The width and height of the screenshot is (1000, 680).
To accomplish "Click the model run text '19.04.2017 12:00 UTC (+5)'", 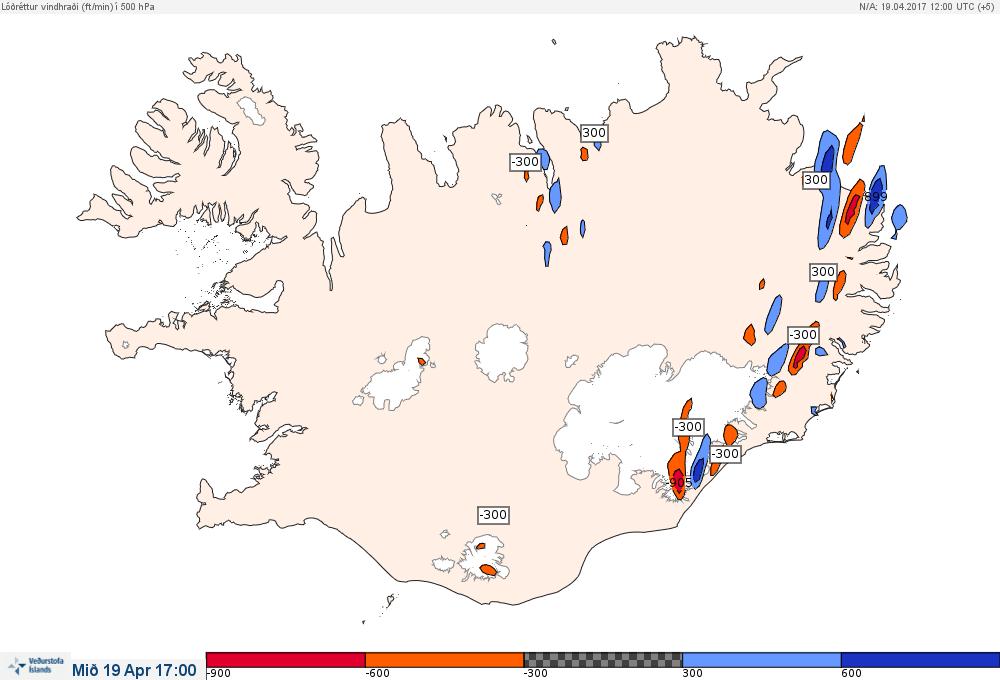I will click(938, 6).
